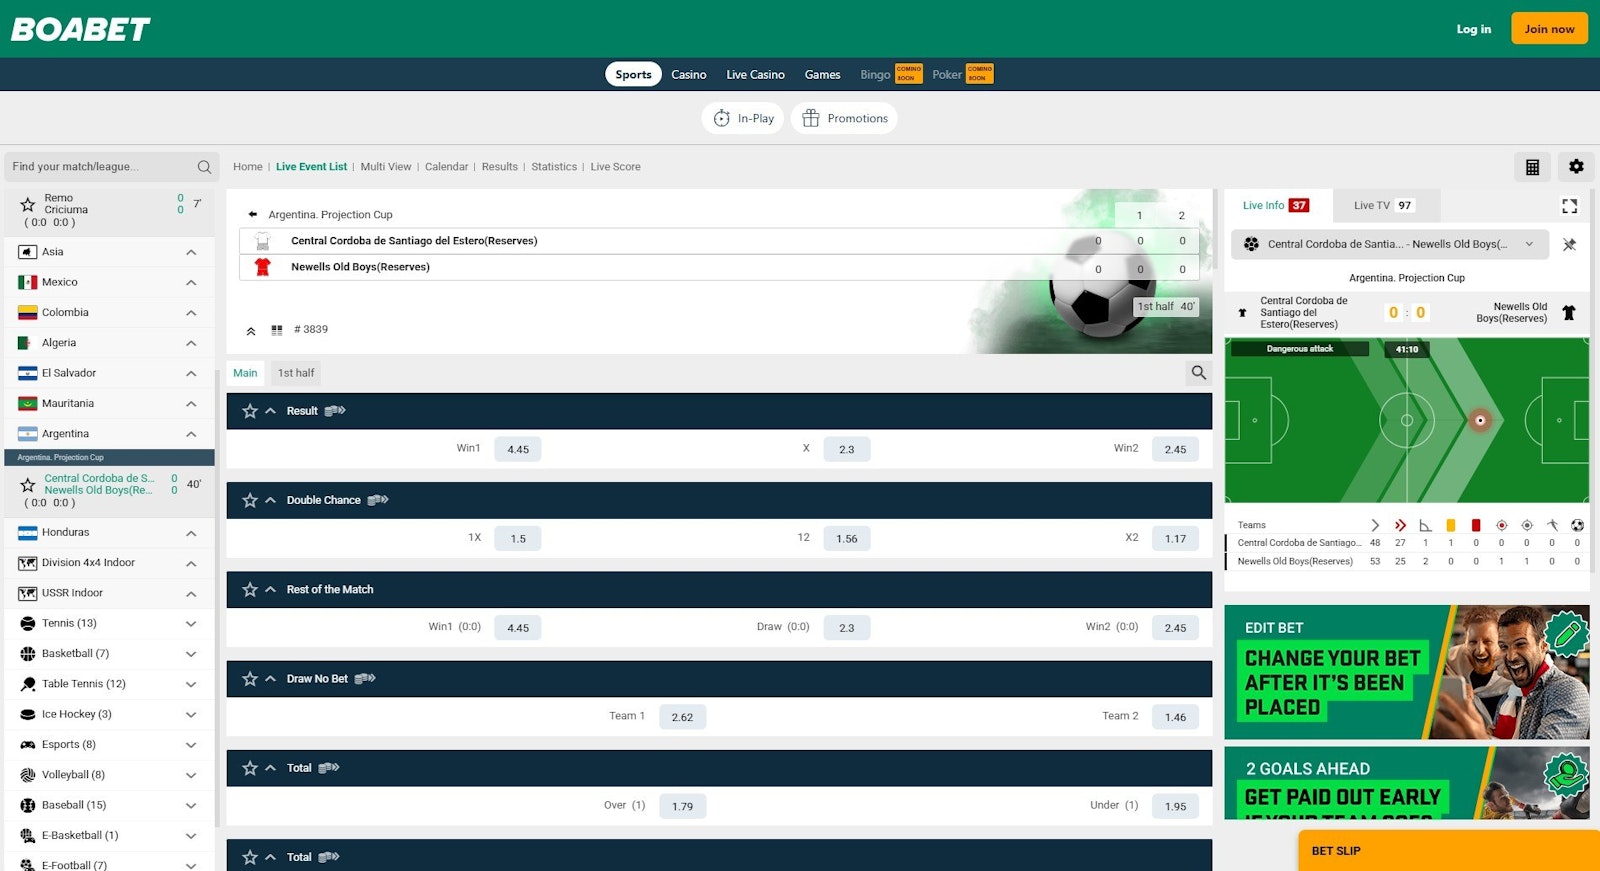Favorite Central Cordoba match star in sidebar
This screenshot has height=871, width=1600.
tap(28, 485)
